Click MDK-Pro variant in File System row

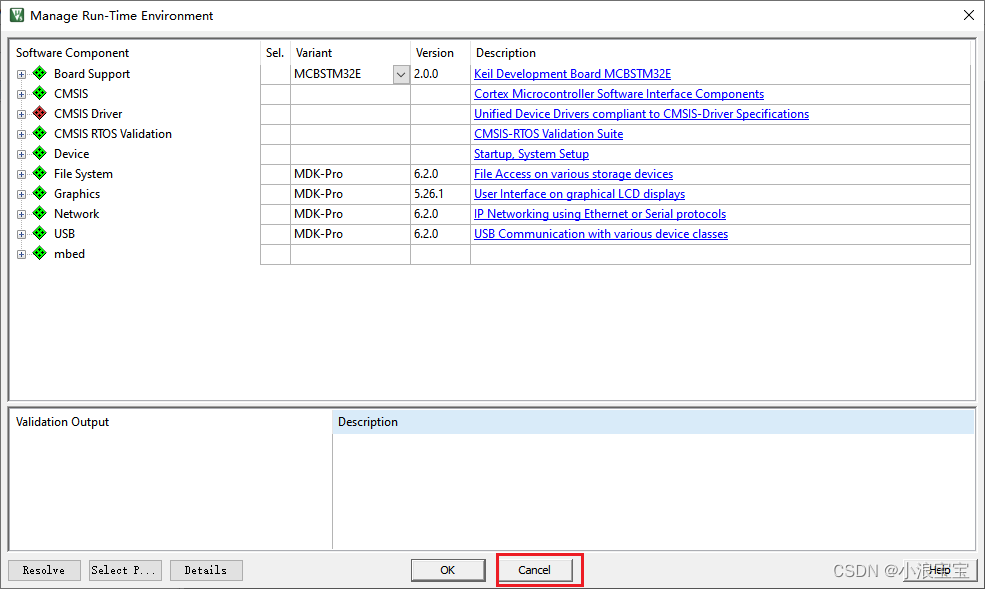click(318, 174)
